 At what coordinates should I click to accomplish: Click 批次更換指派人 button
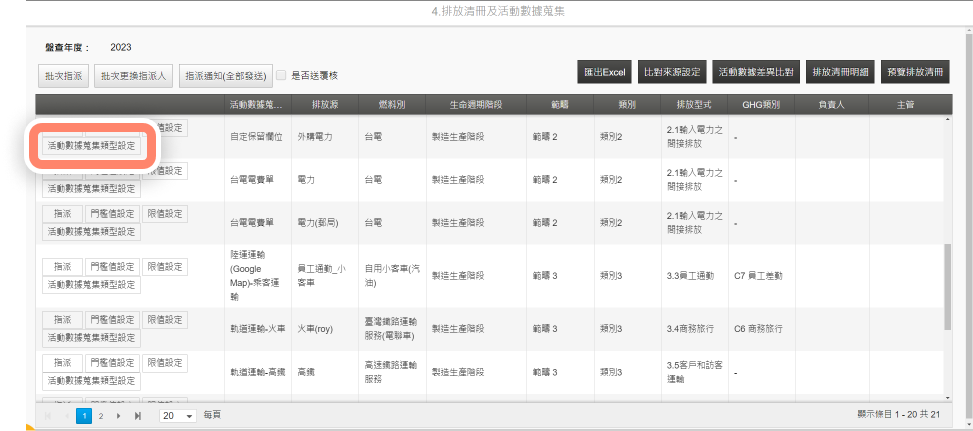134,76
